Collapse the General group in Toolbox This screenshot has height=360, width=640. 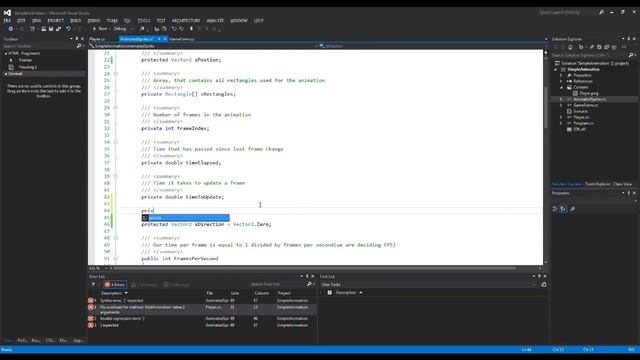pos(6,74)
